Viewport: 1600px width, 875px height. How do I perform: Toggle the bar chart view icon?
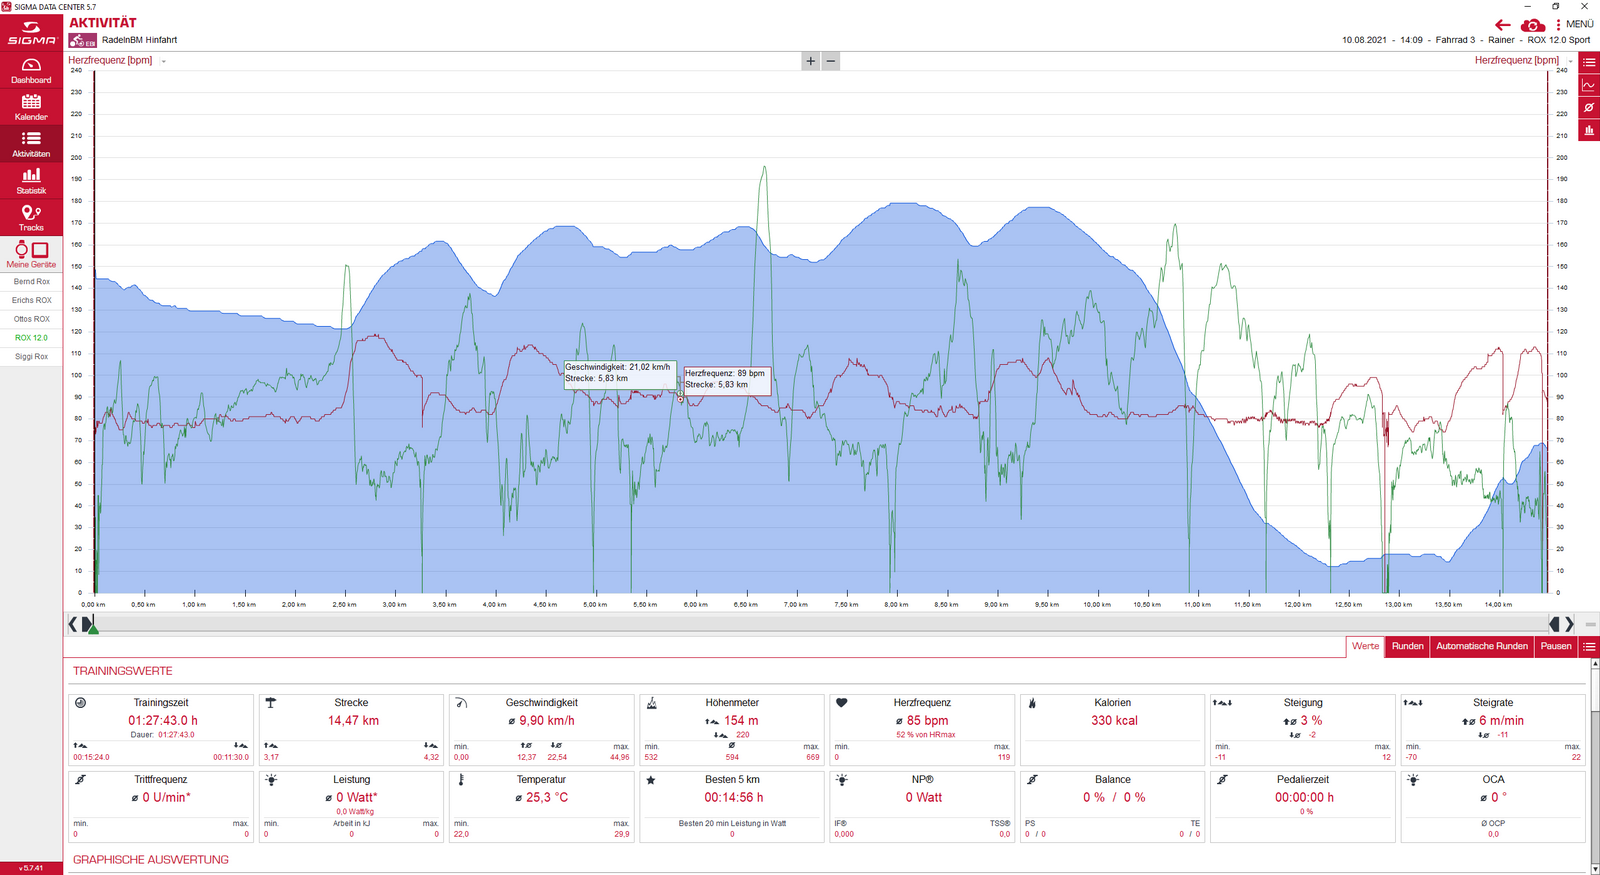(x=1589, y=131)
